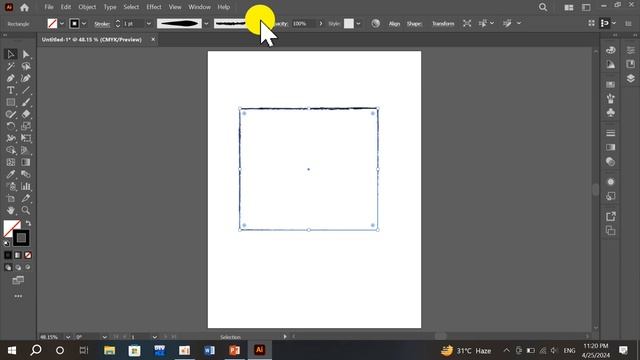Select the Column Graph tool
This screenshot has height=360, width=640.
[26, 187]
